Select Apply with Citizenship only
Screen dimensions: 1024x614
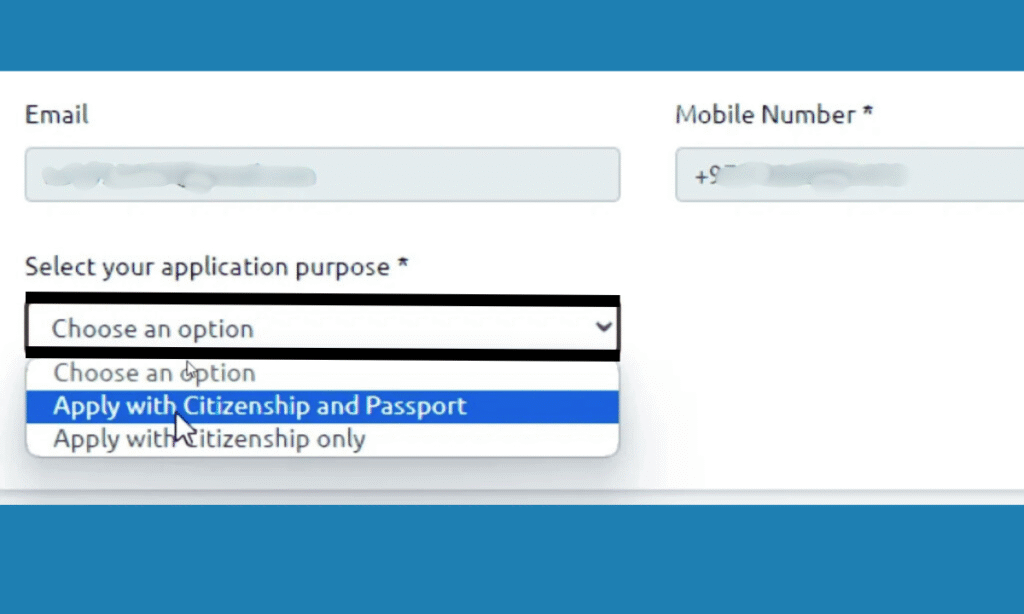(x=208, y=438)
